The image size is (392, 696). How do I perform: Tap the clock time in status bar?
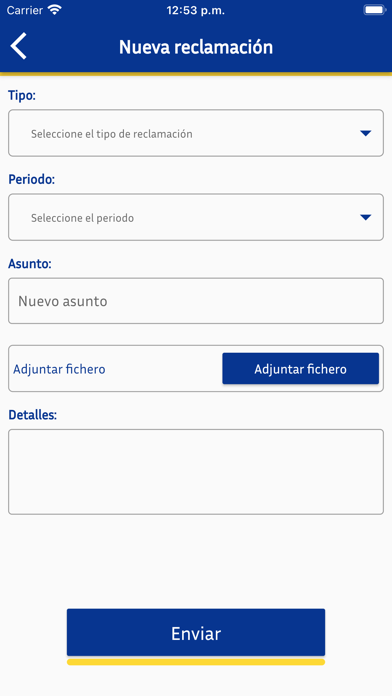tap(196, 11)
